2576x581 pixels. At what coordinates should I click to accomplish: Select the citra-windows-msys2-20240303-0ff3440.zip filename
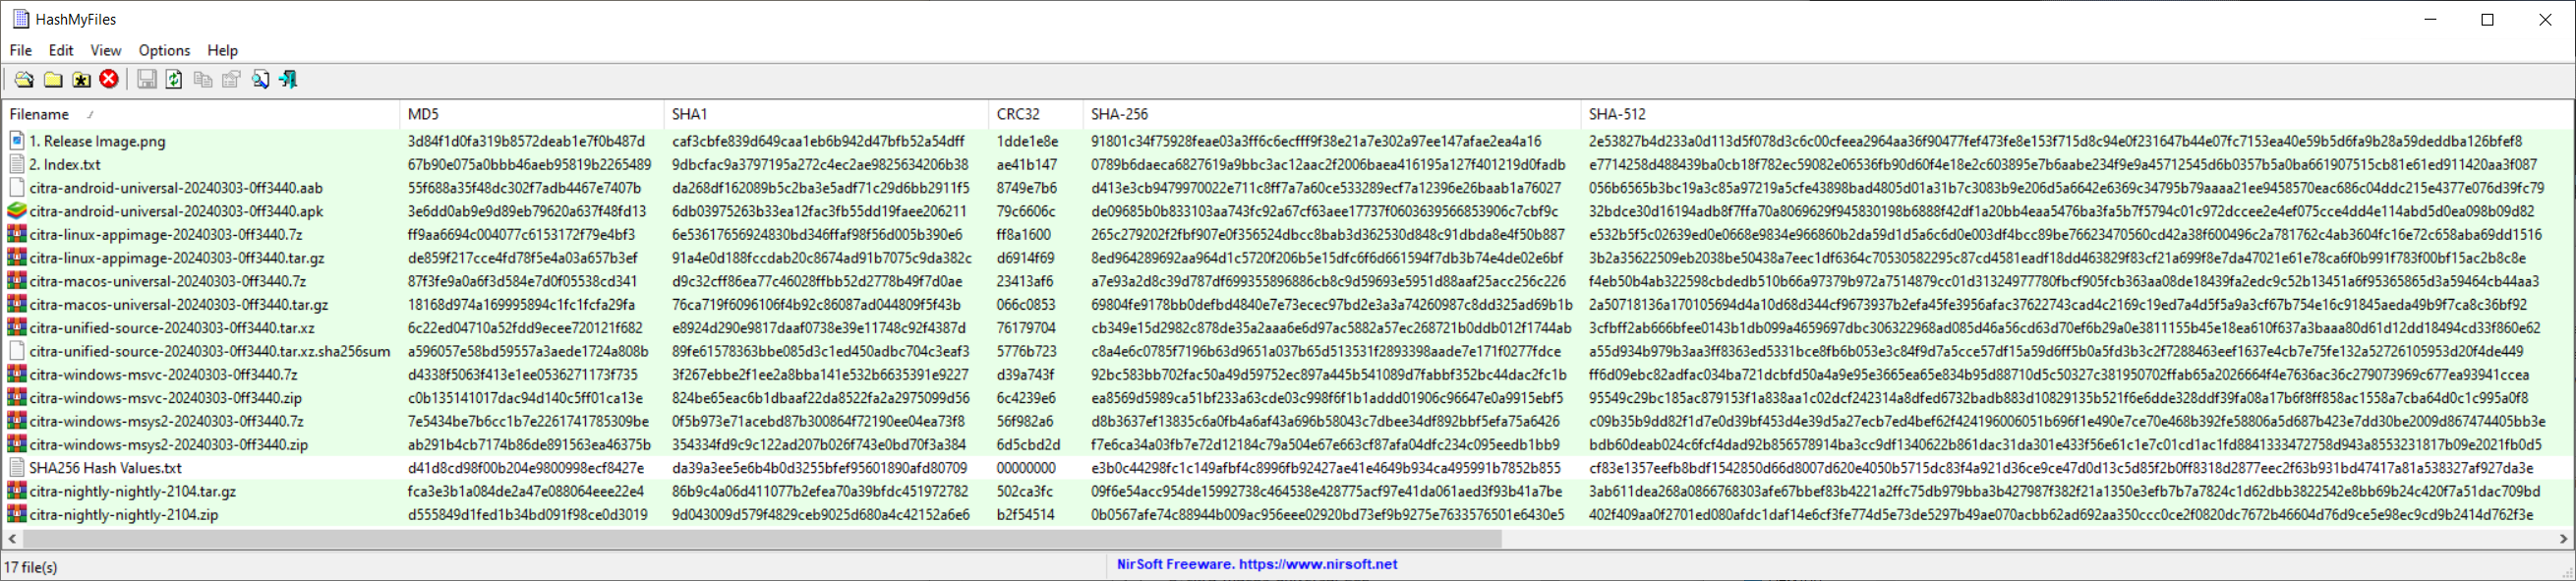[169, 444]
